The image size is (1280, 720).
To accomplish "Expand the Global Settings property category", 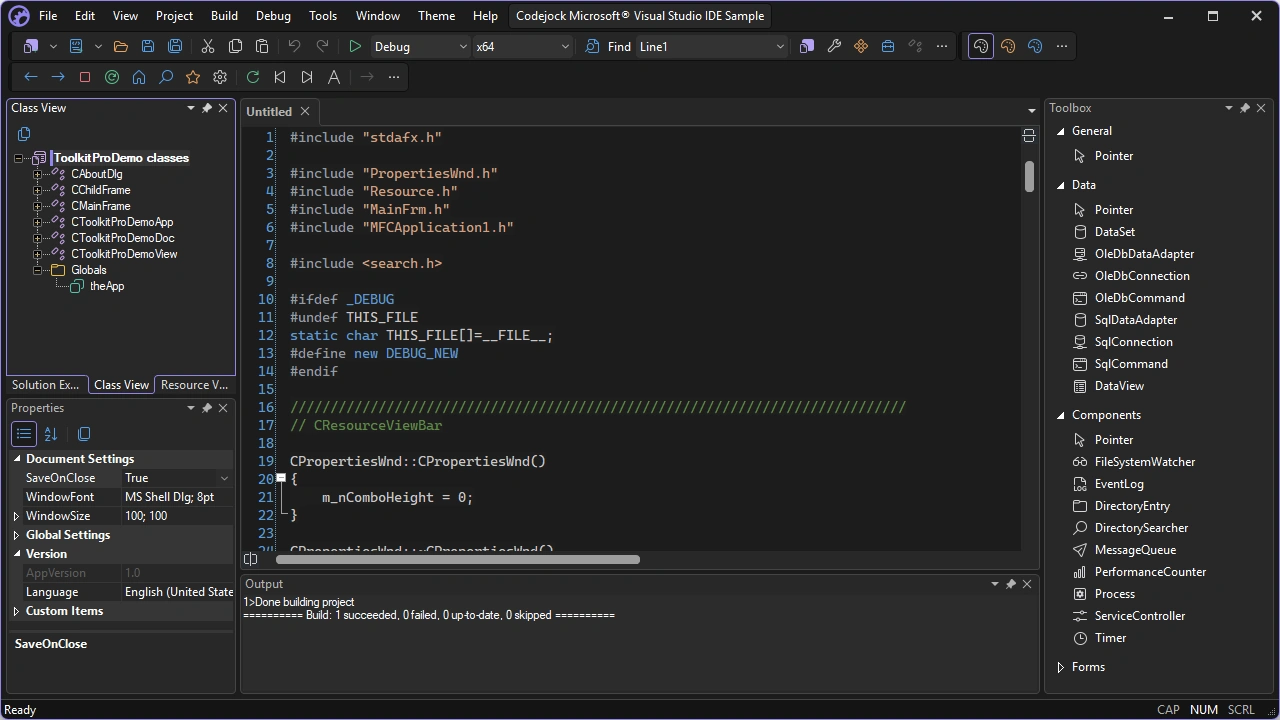I will point(16,535).
